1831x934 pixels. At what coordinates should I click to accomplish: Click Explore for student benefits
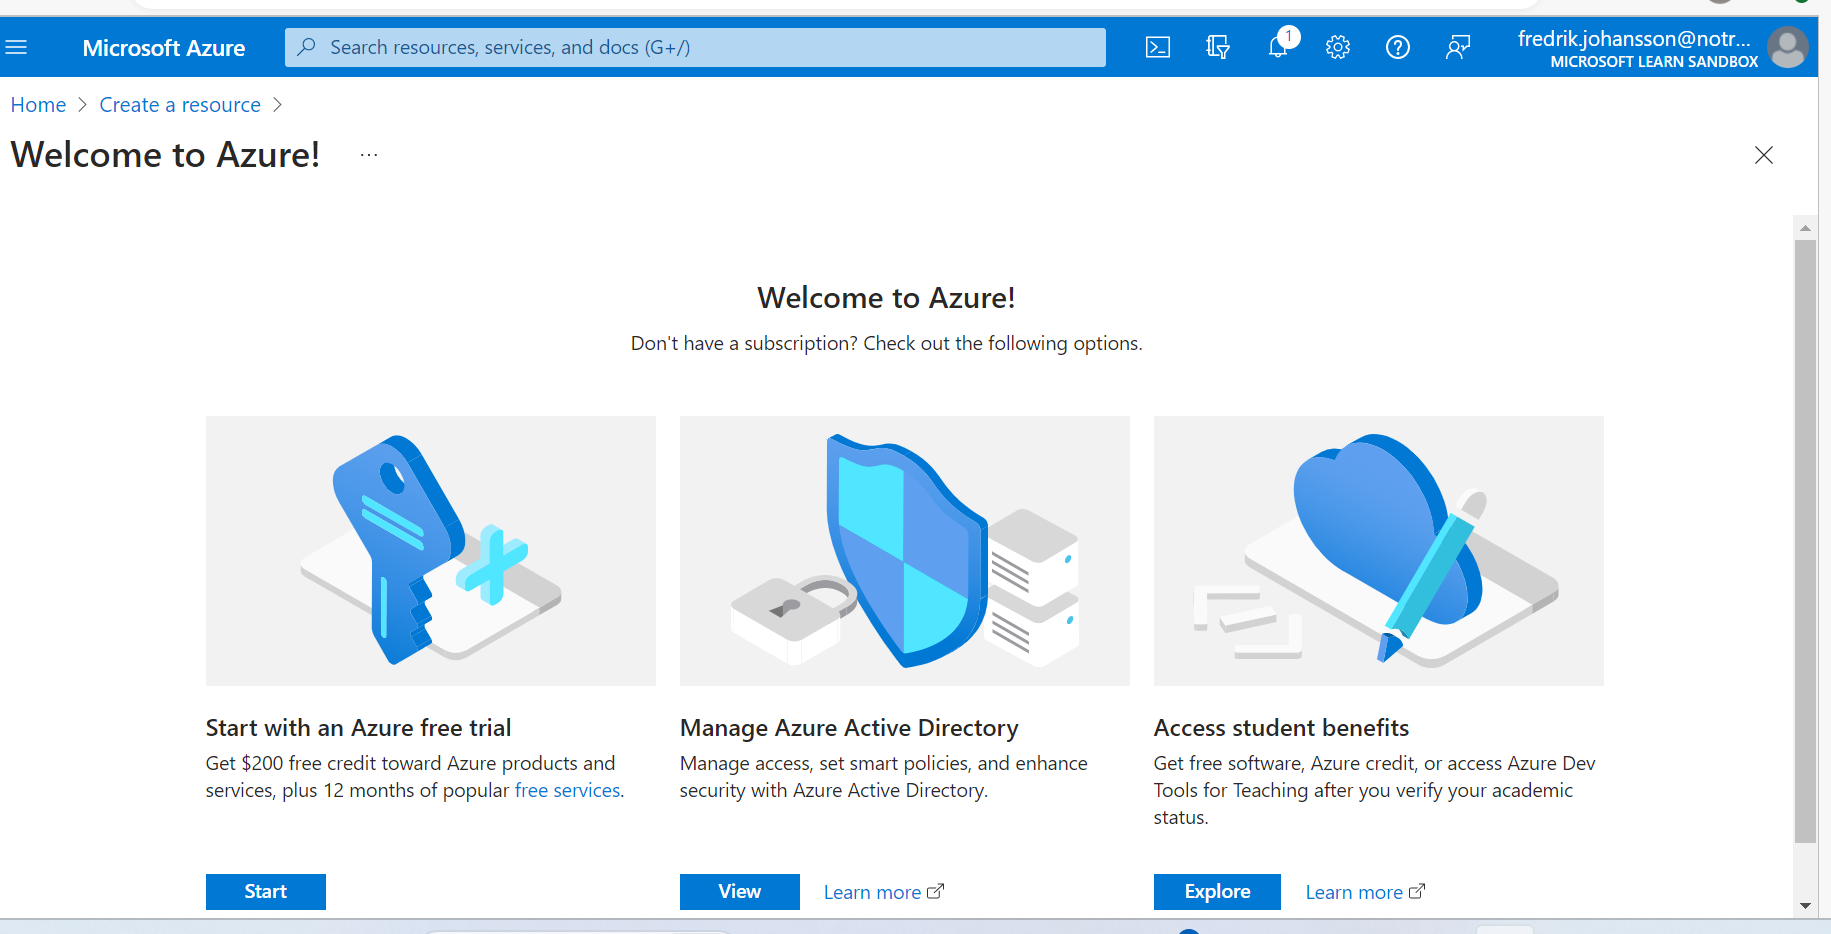pyautogui.click(x=1217, y=892)
